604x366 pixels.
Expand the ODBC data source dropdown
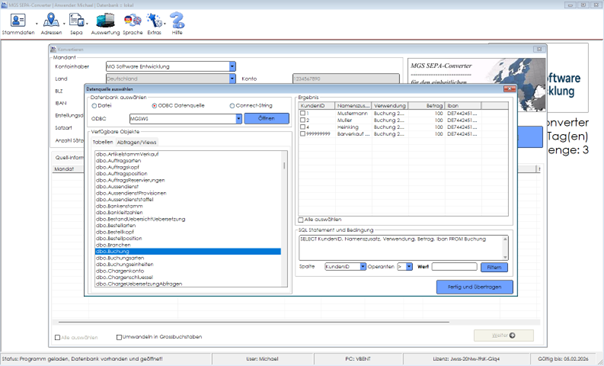point(239,119)
